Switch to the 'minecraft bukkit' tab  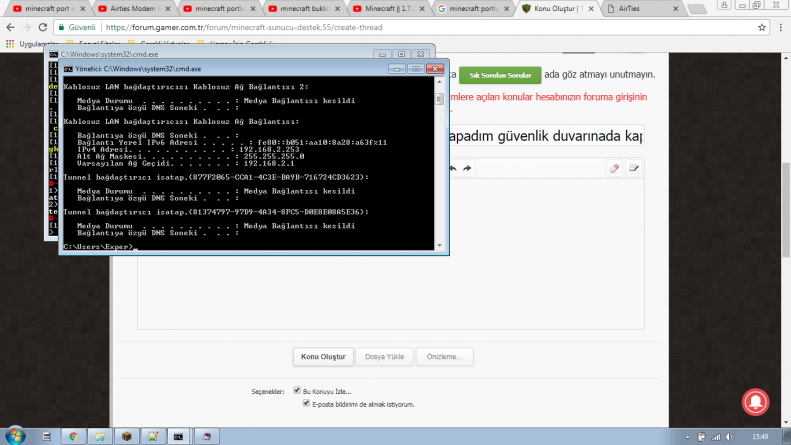pyautogui.click(x=303, y=9)
